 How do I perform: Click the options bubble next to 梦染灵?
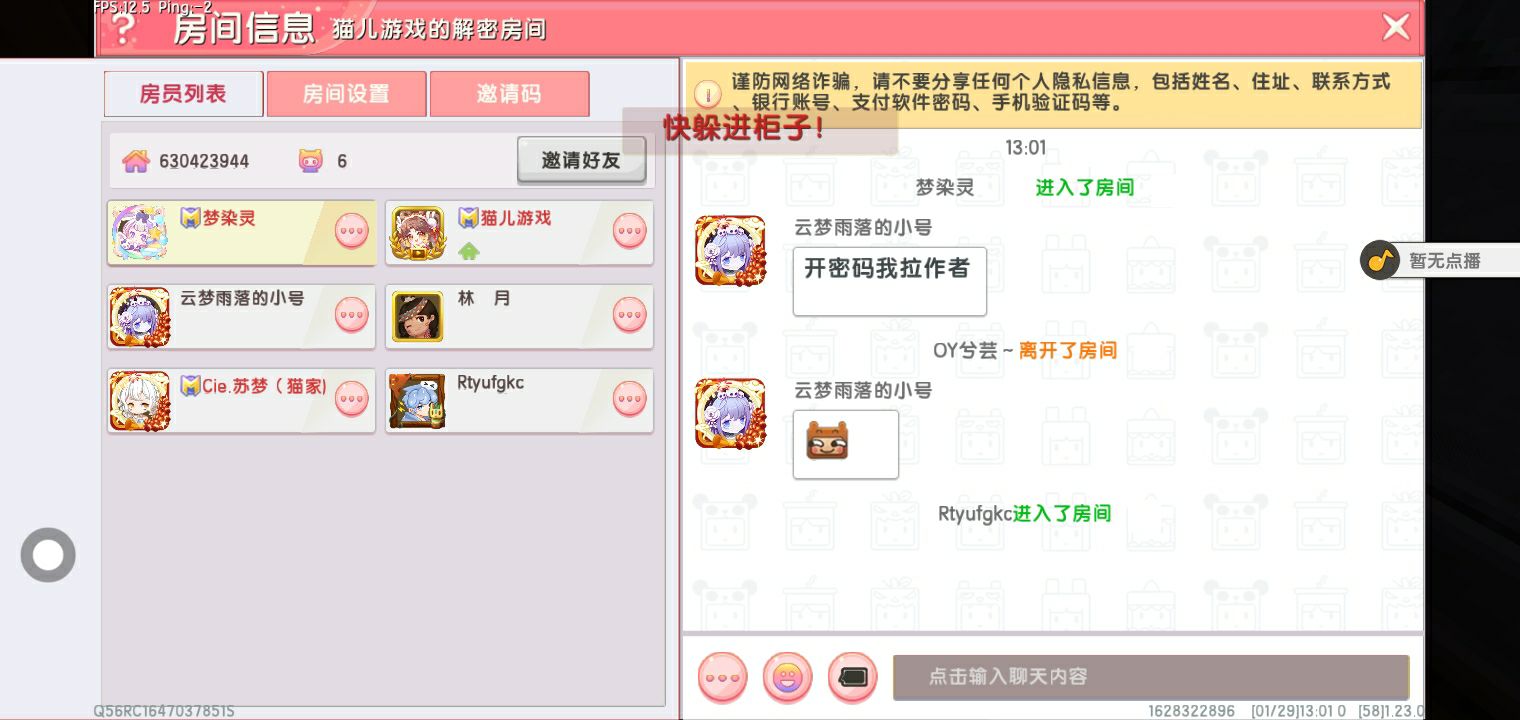351,231
